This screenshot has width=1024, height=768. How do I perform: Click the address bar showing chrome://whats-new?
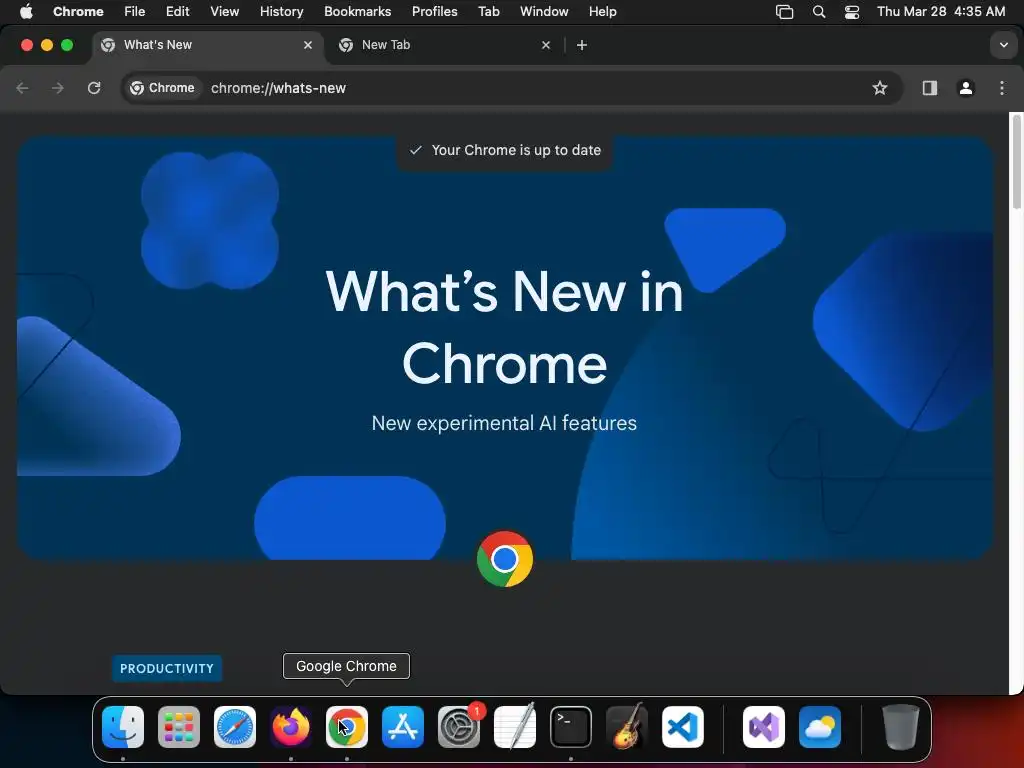(x=513, y=88)
